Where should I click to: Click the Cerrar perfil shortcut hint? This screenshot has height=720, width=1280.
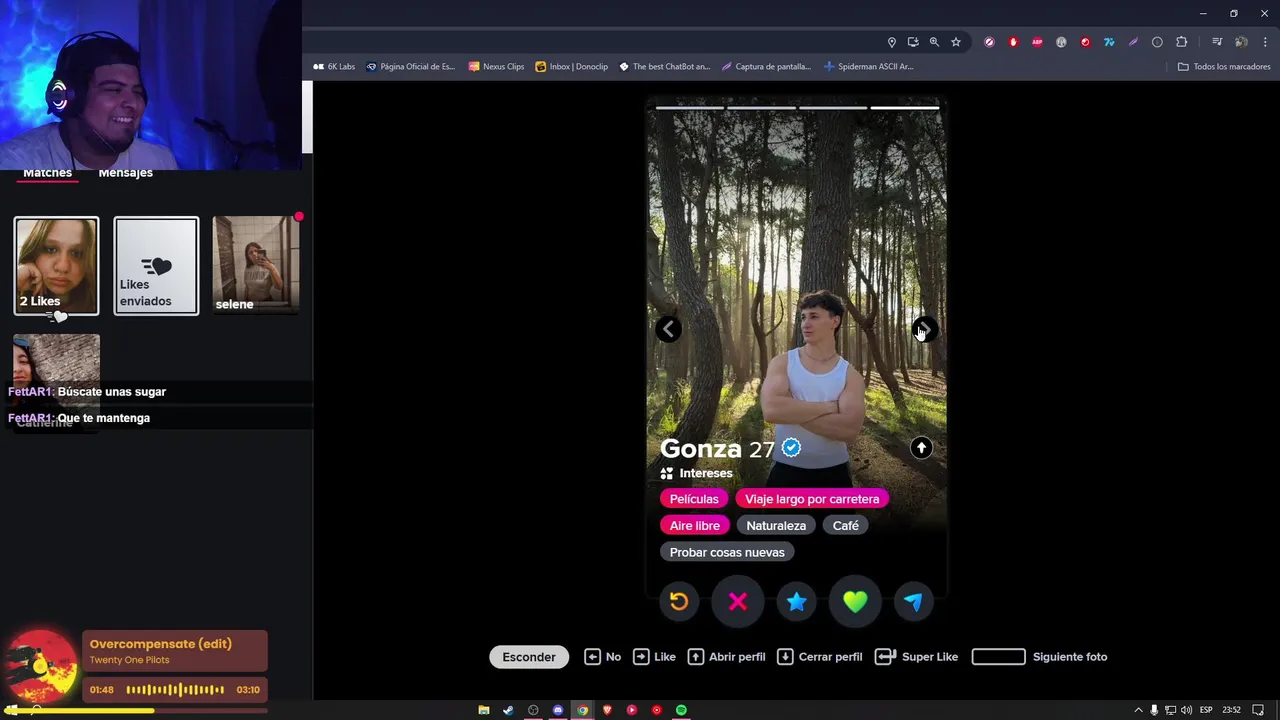[x=820, y=657]
